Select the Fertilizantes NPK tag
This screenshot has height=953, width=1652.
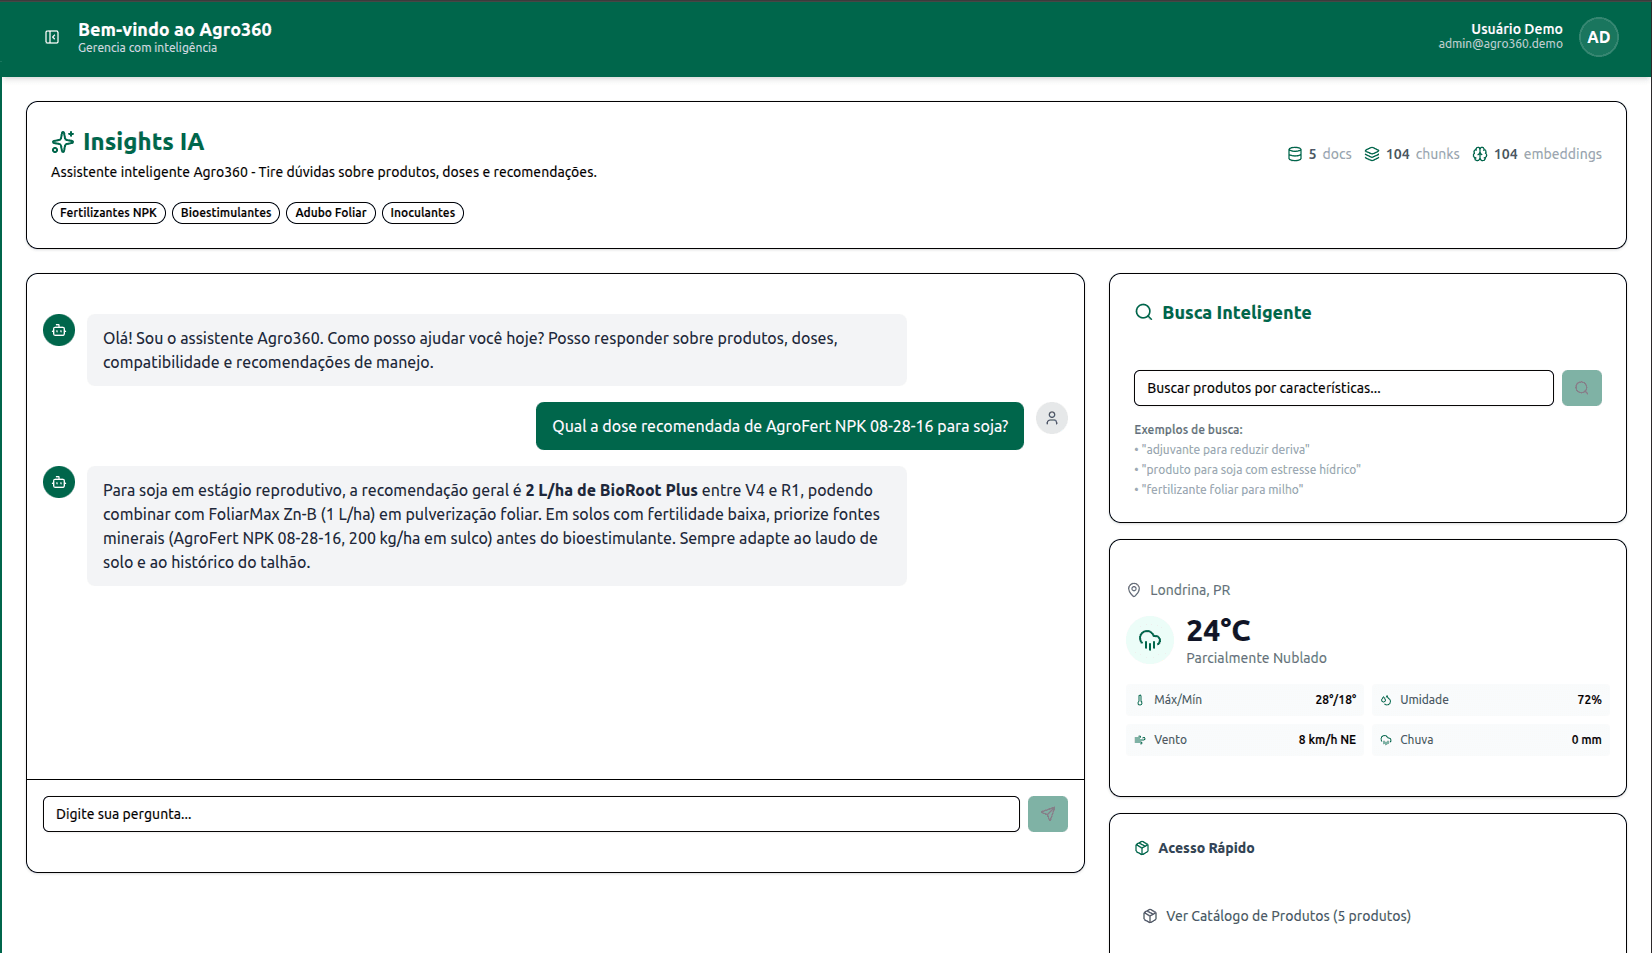tap(108, 213)
